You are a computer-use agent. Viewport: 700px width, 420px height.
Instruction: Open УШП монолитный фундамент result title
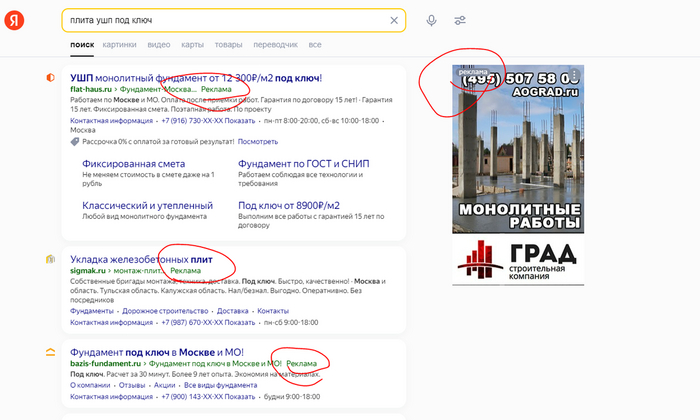(196, 77)
